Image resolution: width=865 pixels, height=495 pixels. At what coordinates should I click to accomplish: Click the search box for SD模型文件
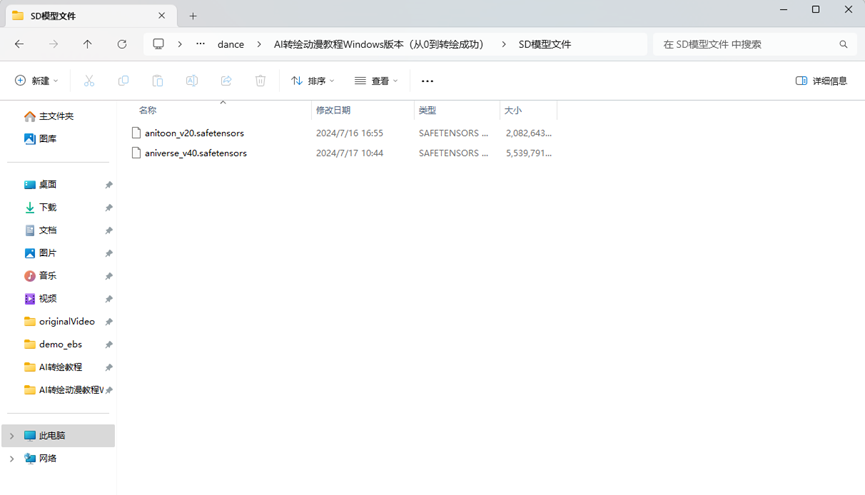pos(755,44)
